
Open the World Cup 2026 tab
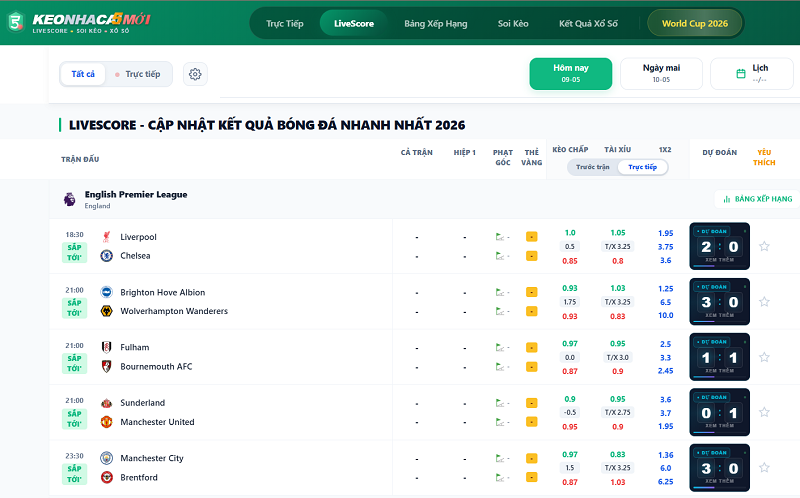tap(695, 23)
